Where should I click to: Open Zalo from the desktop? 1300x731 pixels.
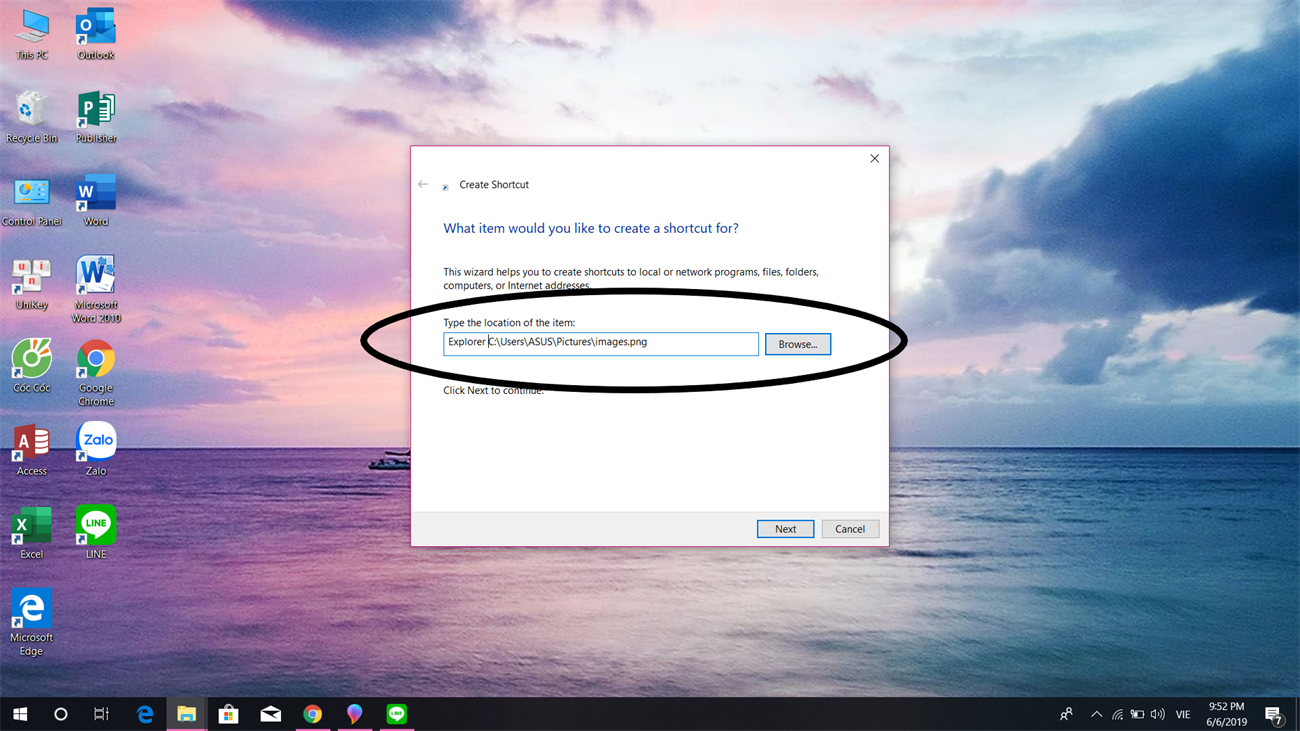point(95,440)
